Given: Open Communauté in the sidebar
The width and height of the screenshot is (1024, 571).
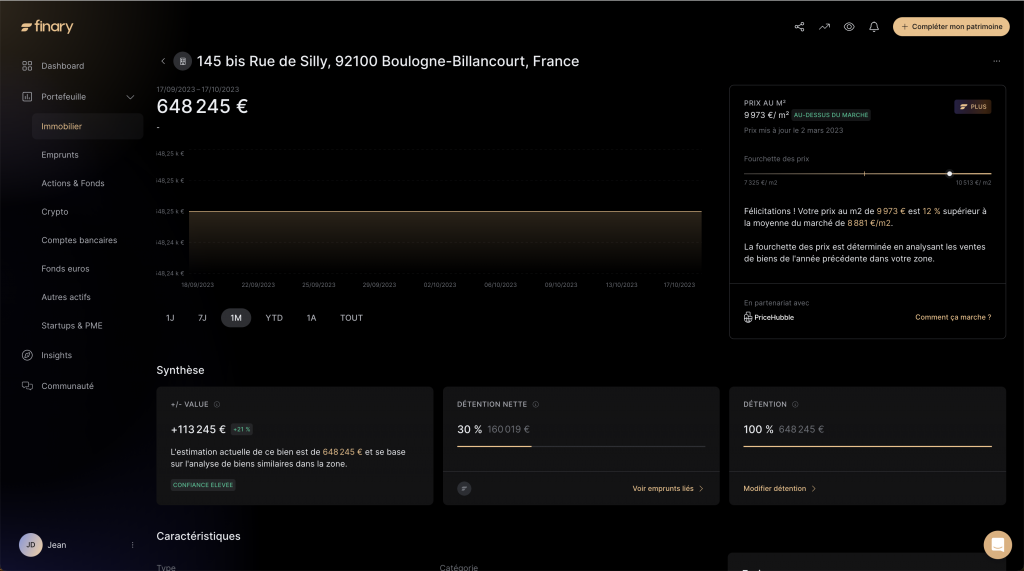Looking at the screenshot, I should point(67,386).
